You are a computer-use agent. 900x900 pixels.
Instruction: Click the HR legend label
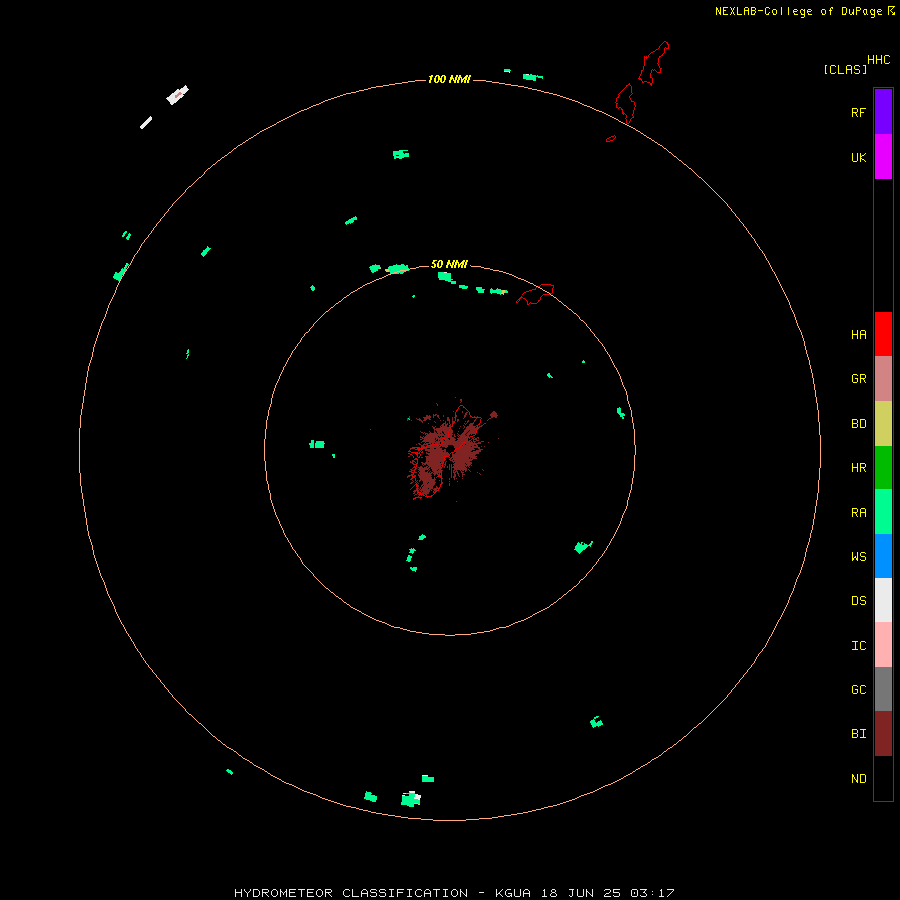(858, 468)
